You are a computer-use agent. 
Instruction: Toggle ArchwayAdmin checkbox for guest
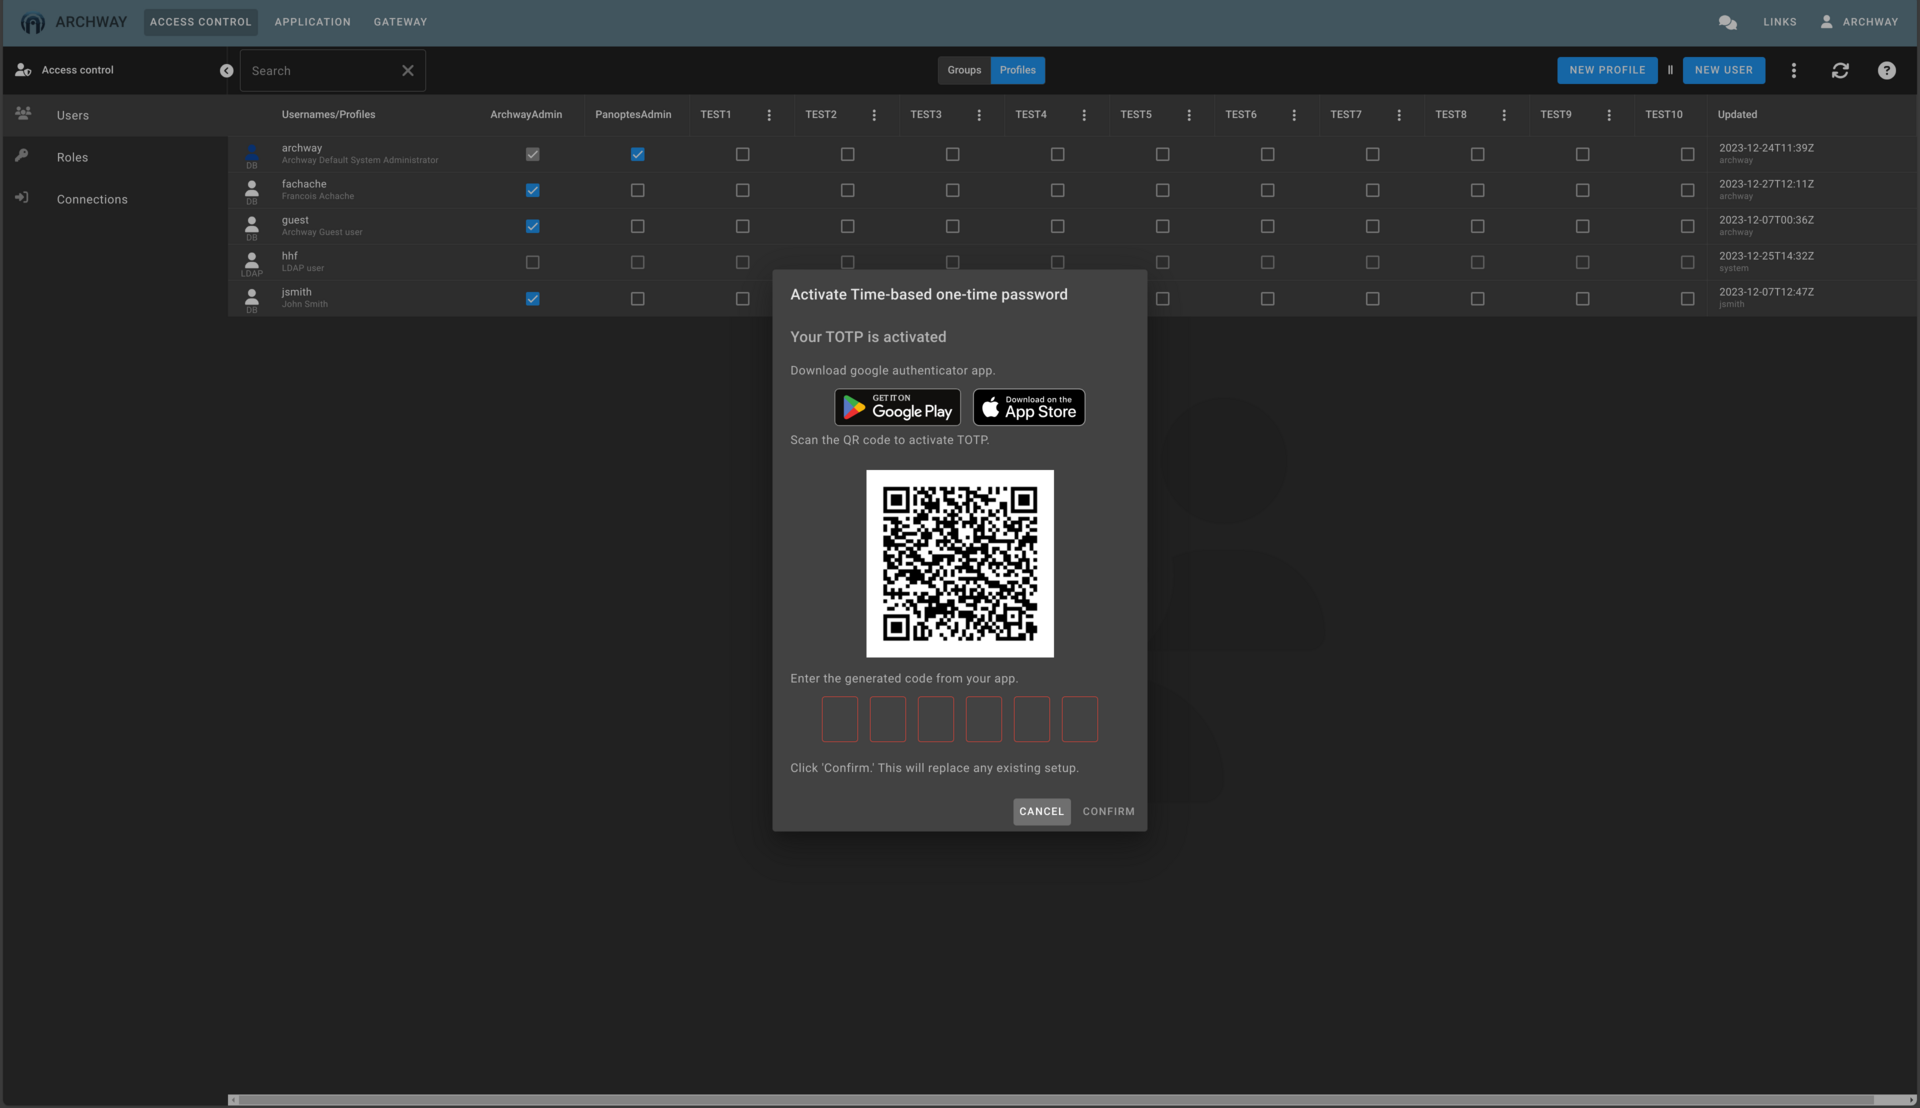[533, 226]
